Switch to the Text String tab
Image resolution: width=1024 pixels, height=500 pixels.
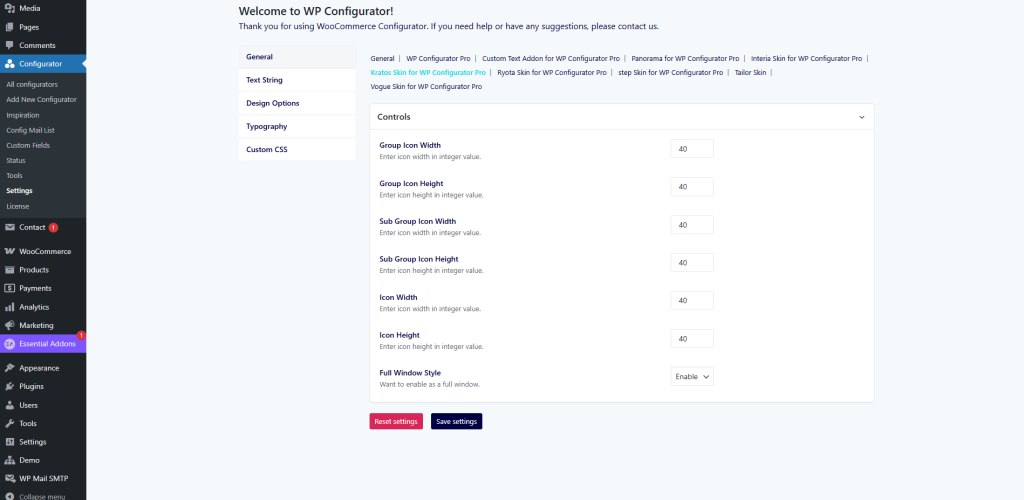(x=264, y=80)
